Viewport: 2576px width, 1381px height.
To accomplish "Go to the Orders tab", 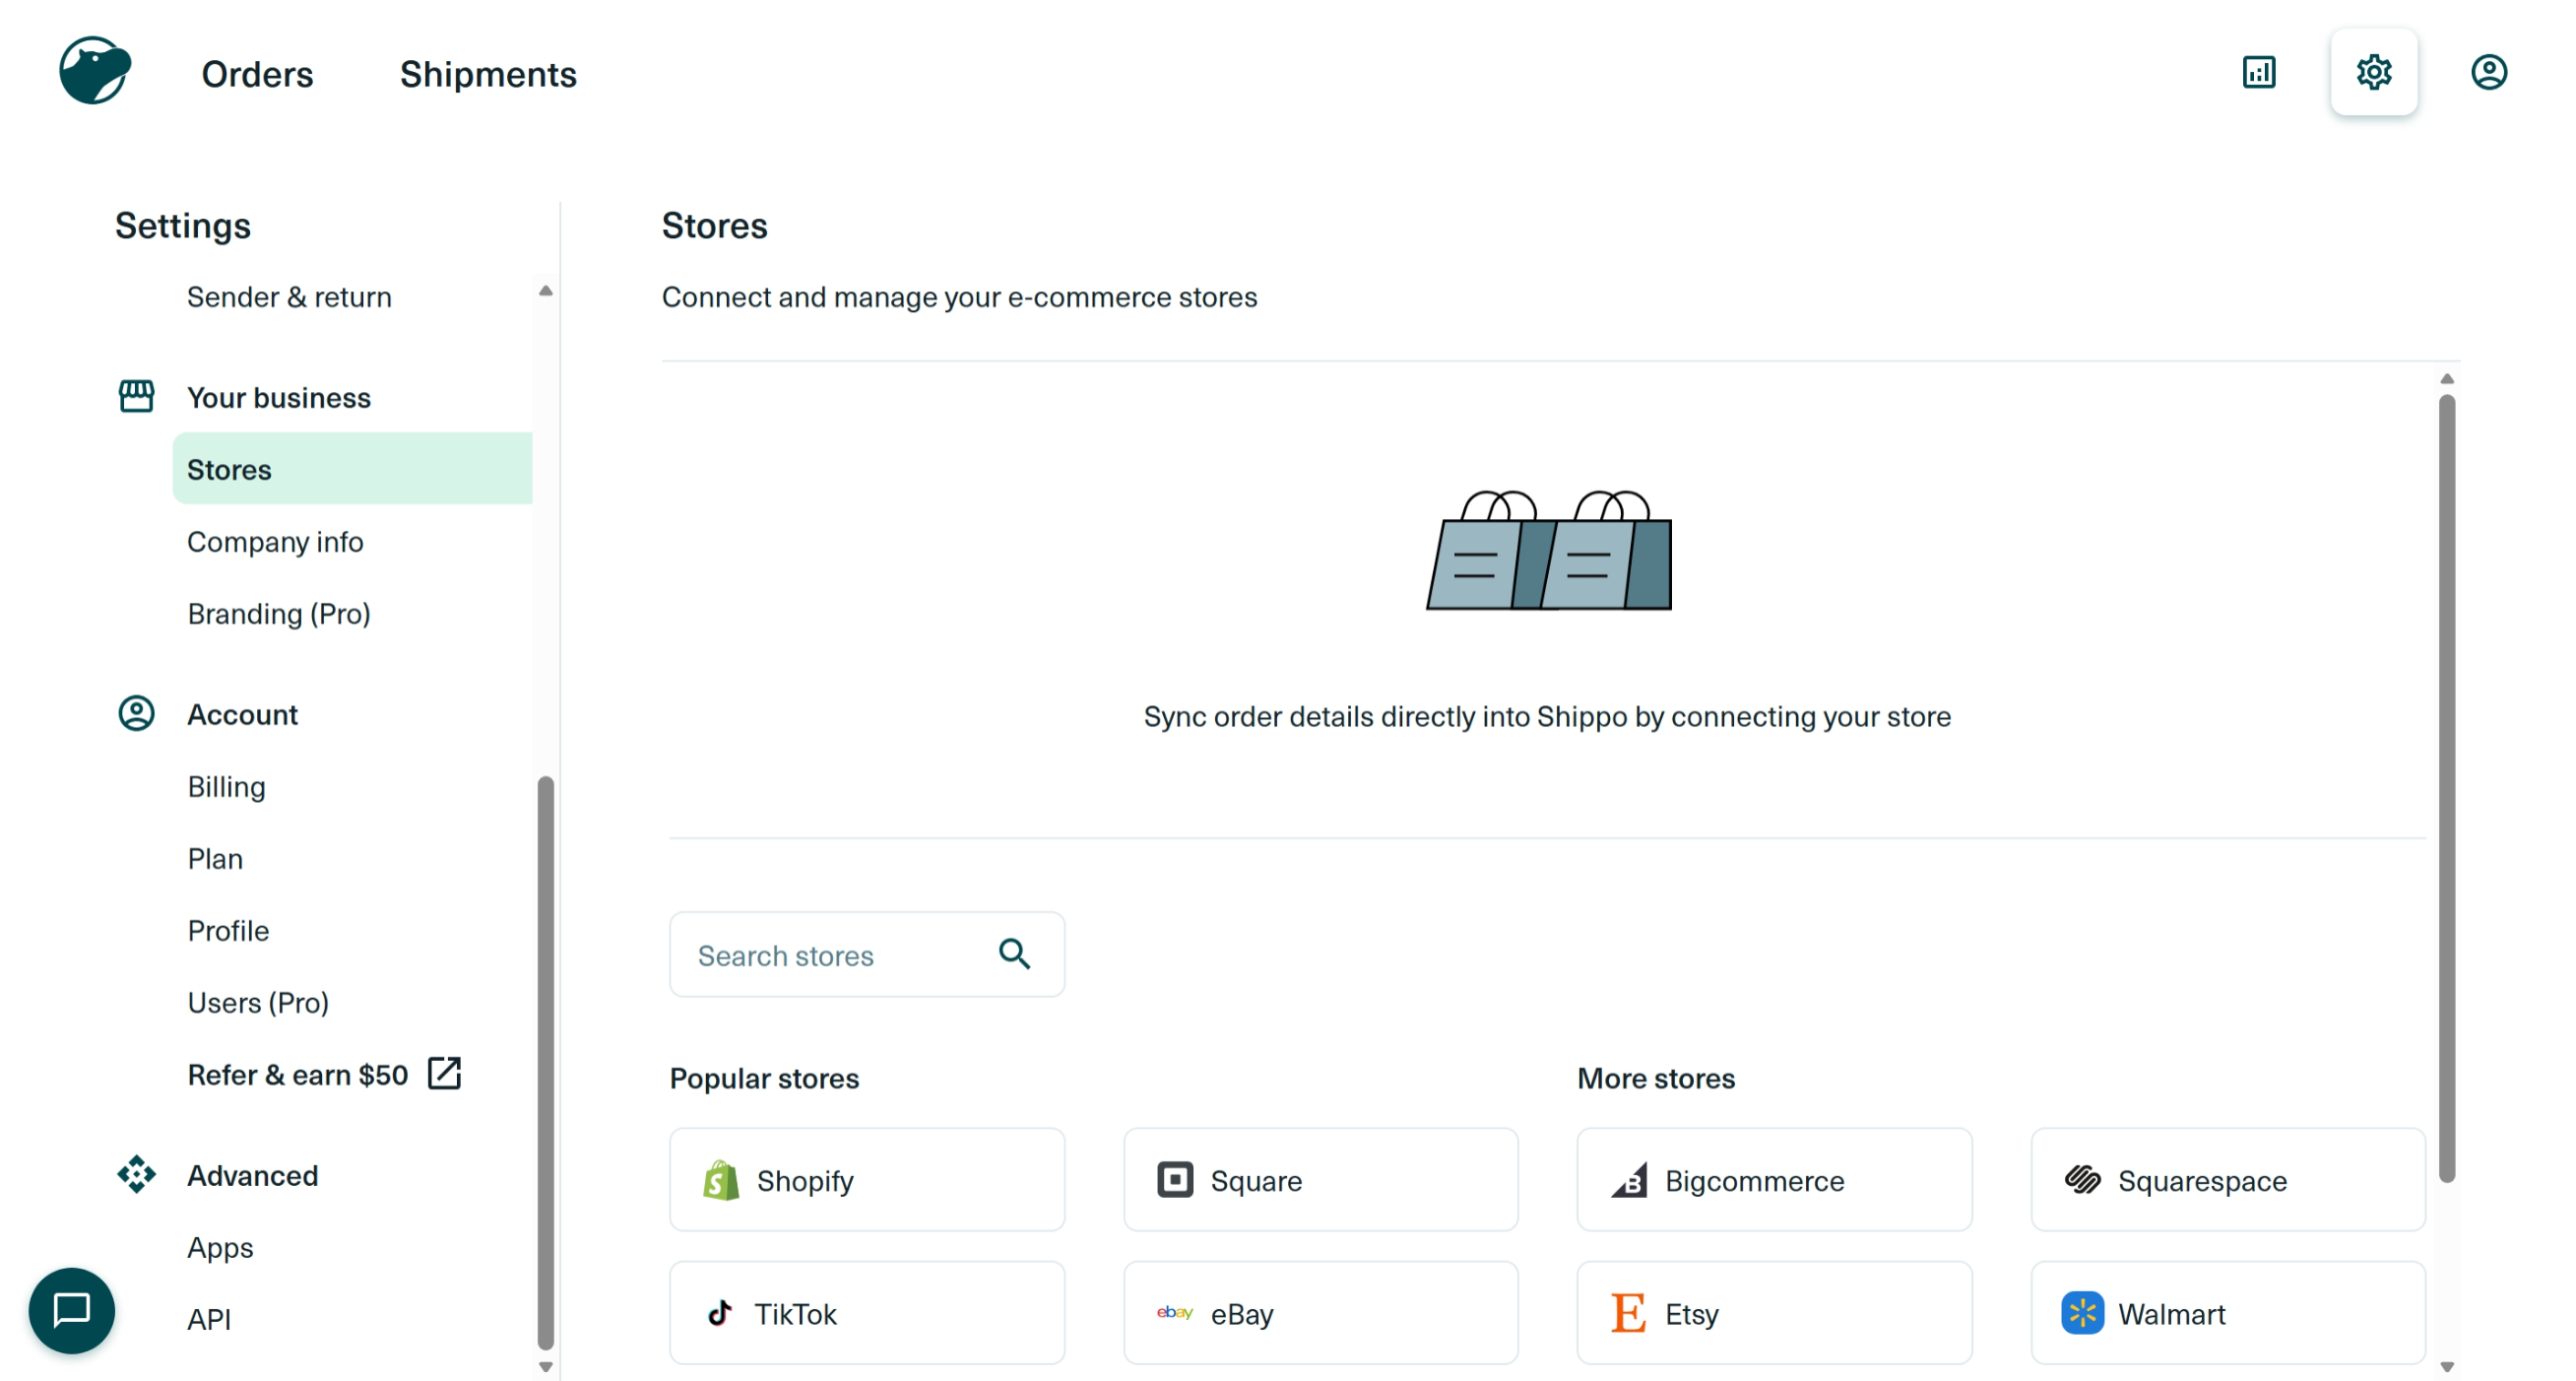I will 258,74.
